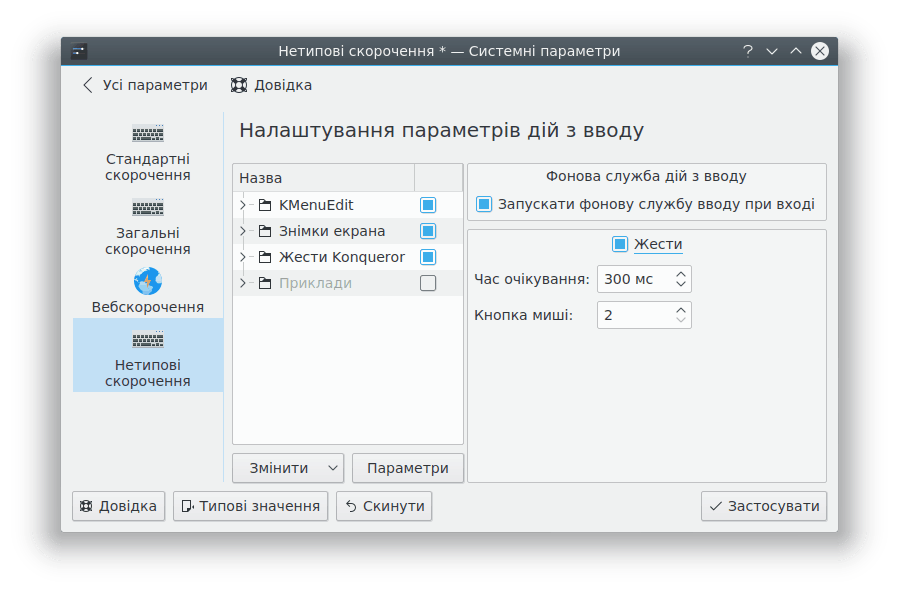Click the KMenuEdit folder icon
This screenshot has height=593, width=899.
click(x=265, y=205)
